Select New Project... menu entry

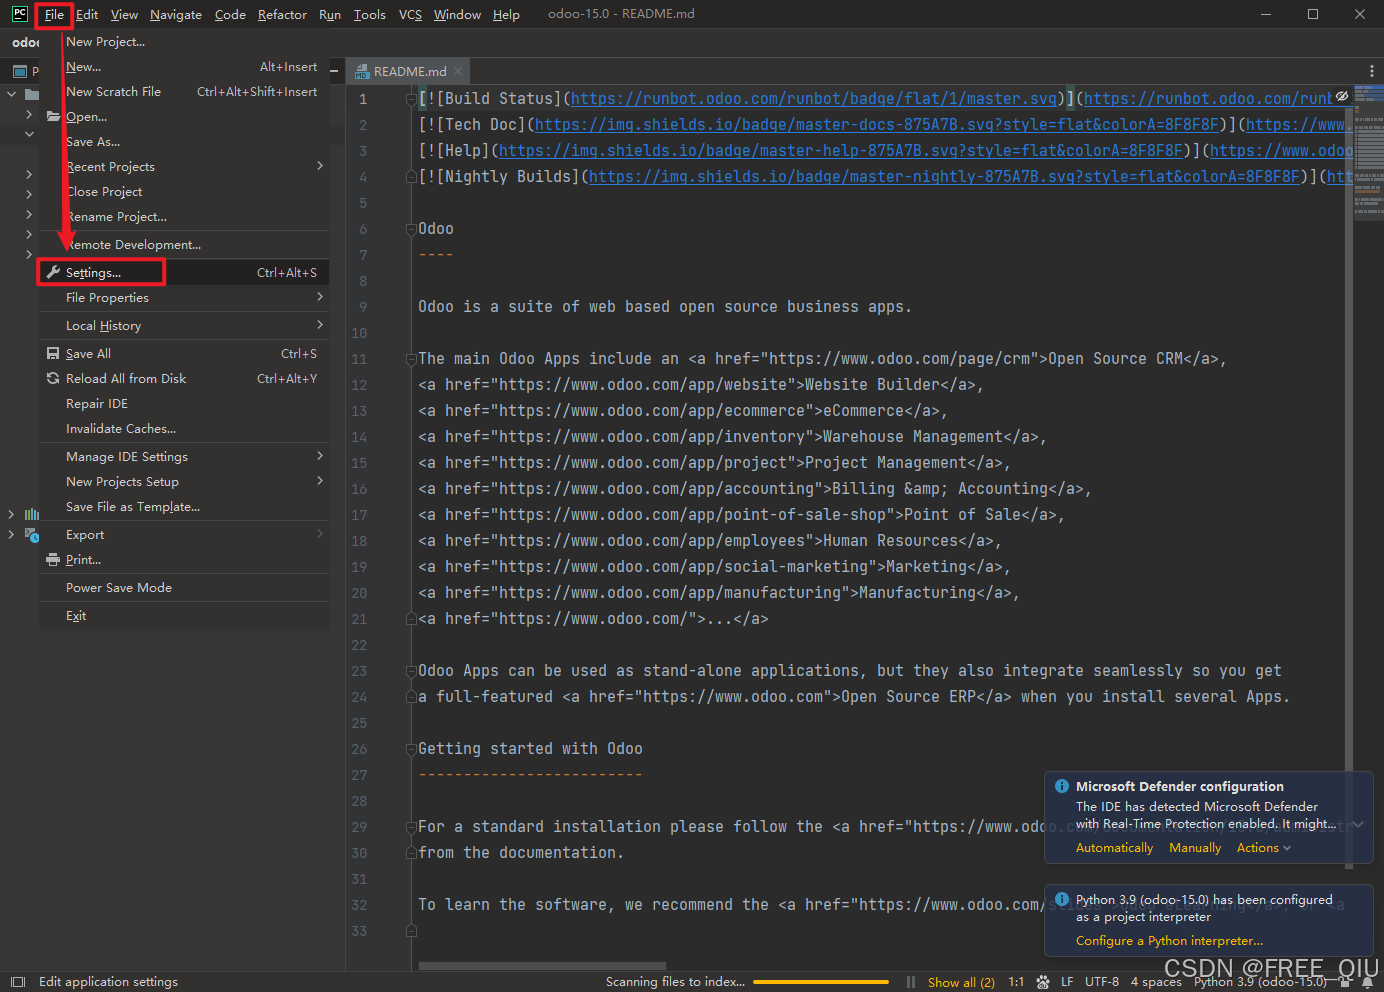coord(184,42)
